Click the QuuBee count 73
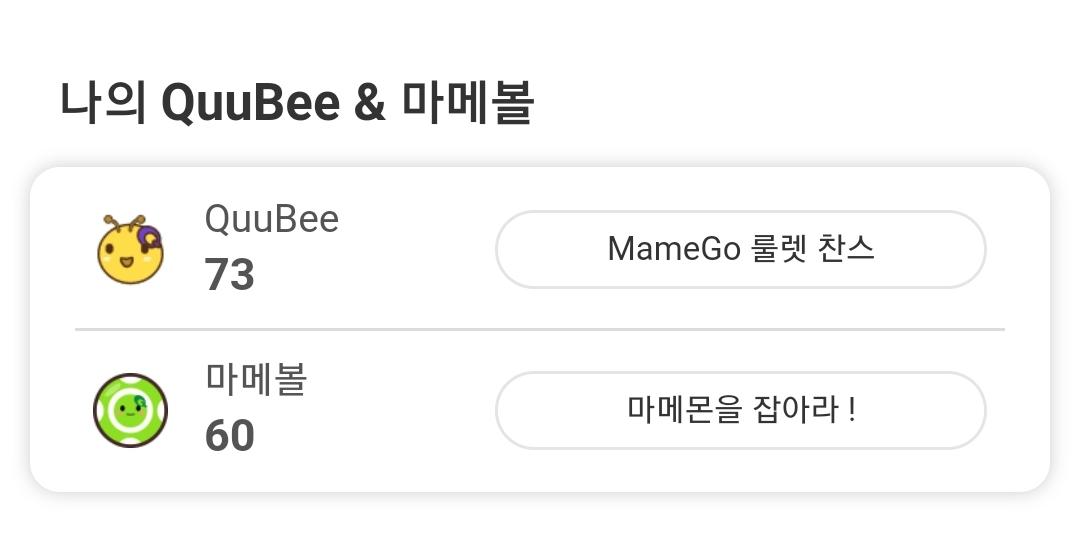Screen dimensions: 1080x541 tap(230, 275)
